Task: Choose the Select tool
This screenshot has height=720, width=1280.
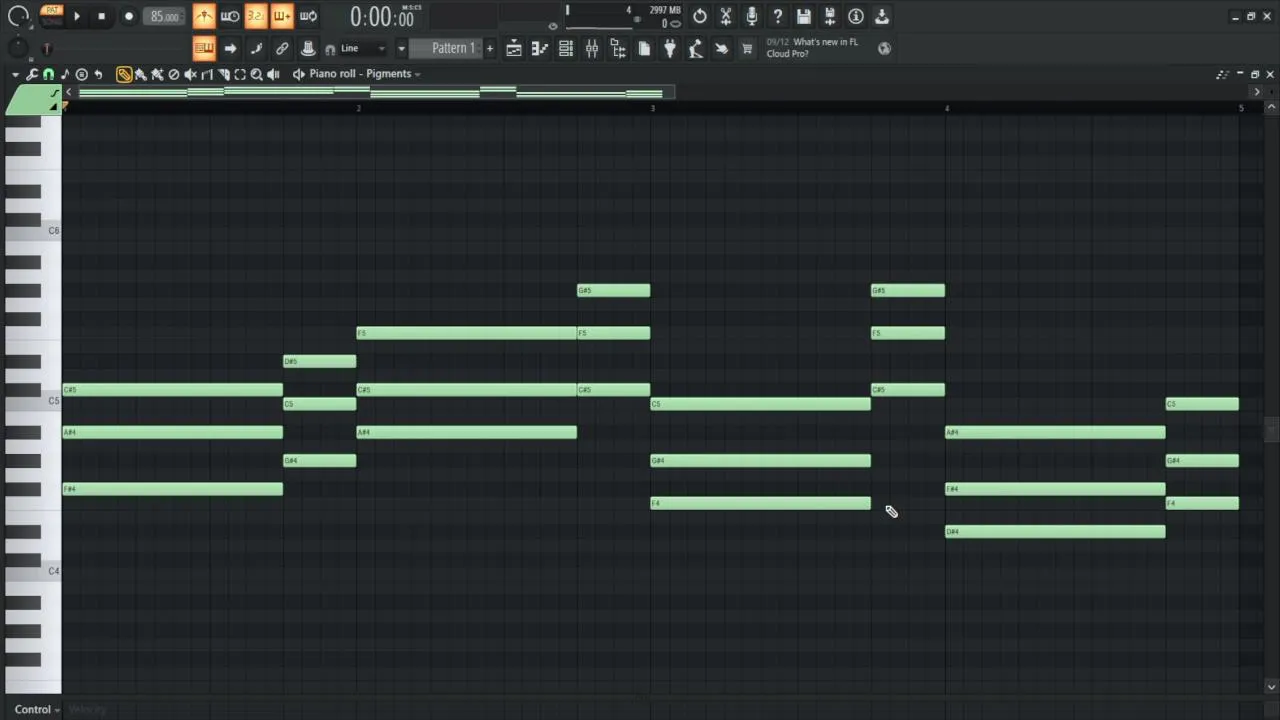Action: 240,74
